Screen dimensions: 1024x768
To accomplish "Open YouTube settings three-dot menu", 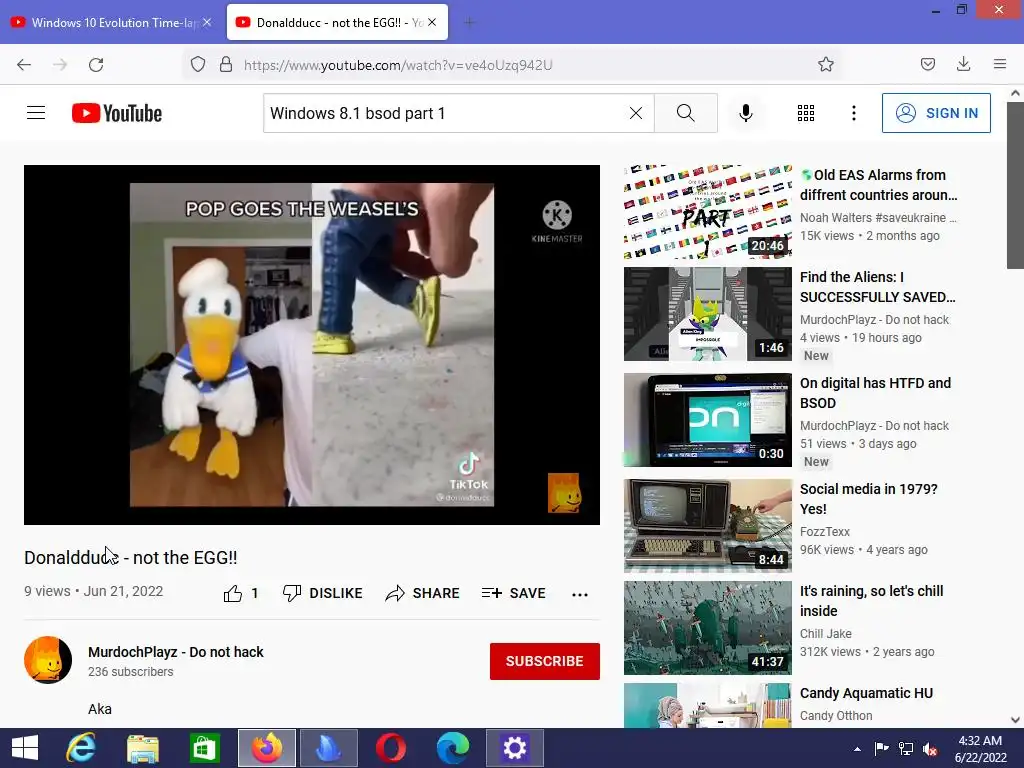I will [x=854, y=113].
